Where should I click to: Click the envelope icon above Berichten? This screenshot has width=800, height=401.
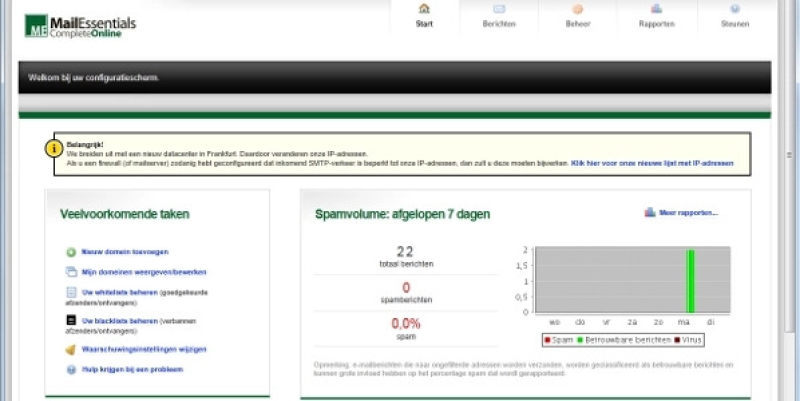pos(499,9)
